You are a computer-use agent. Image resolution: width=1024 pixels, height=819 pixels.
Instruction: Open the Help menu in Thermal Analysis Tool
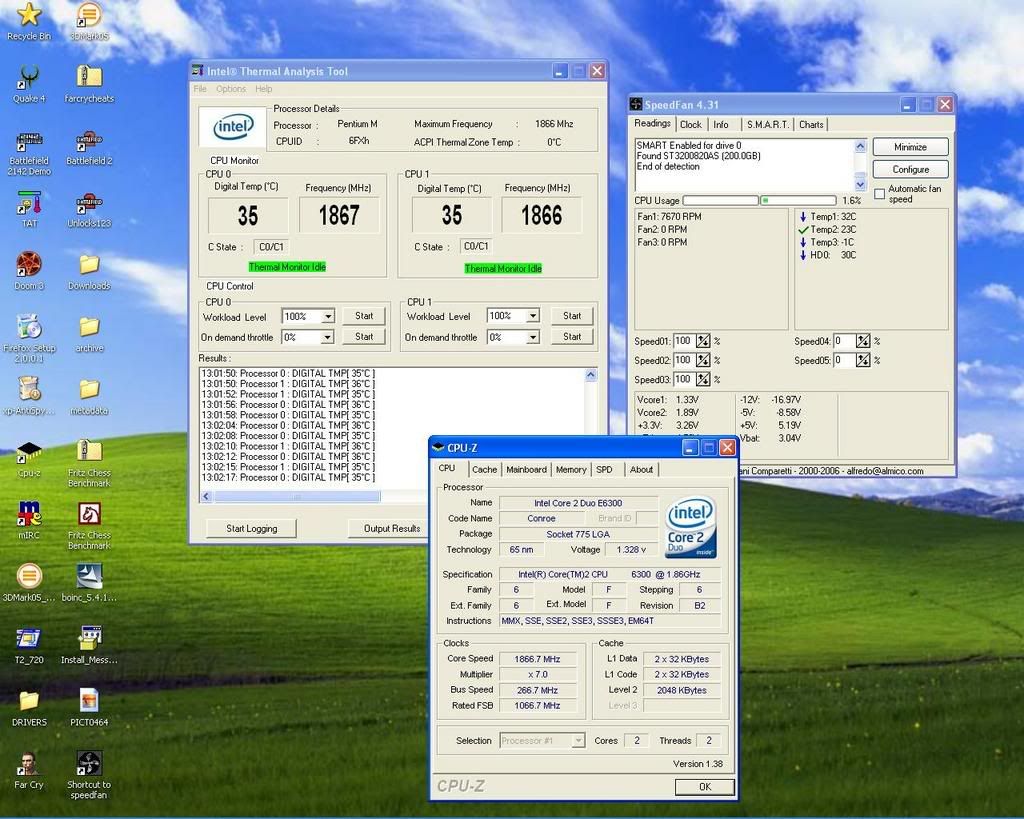[x=264, y=89]
